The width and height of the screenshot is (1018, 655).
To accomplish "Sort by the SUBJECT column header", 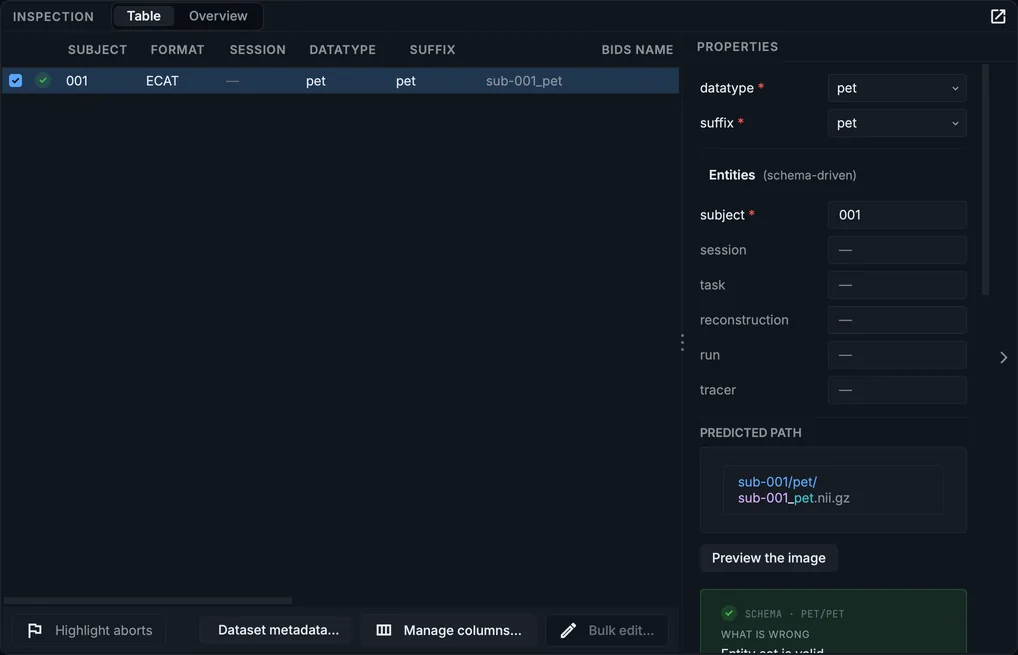I will [x=97, y=50].
